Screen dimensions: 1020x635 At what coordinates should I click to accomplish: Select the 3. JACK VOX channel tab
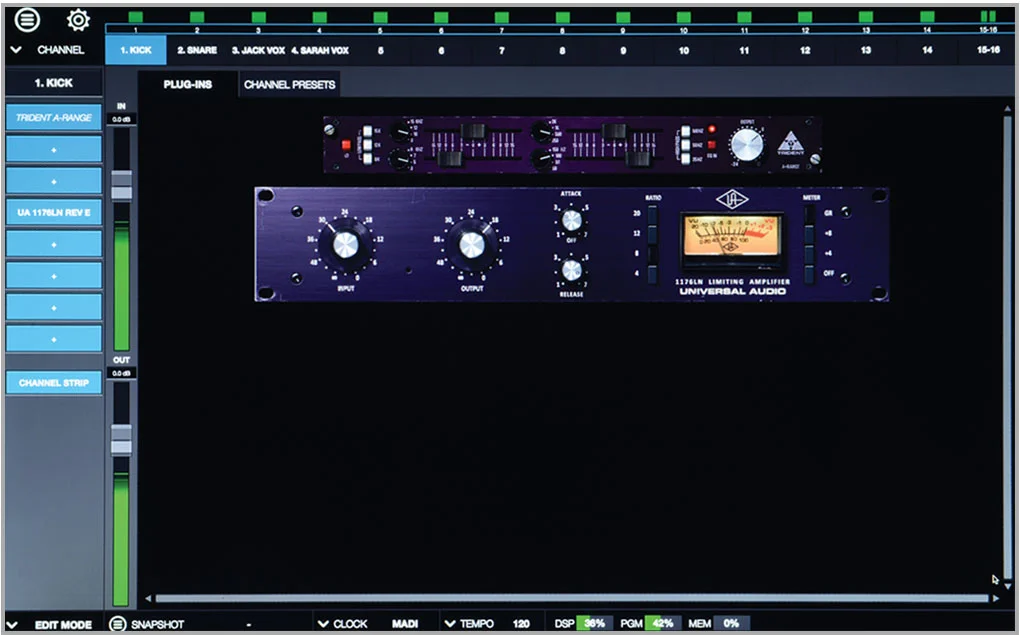[258, 50]
